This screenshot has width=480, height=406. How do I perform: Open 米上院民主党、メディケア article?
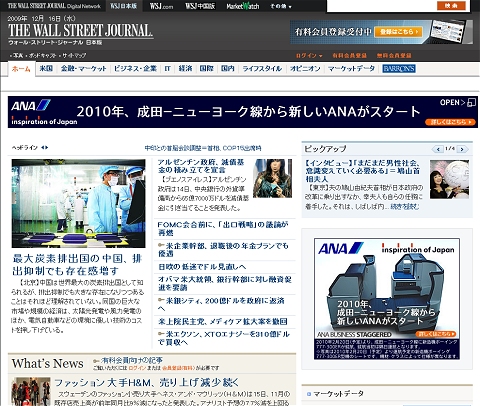(223, 322)
